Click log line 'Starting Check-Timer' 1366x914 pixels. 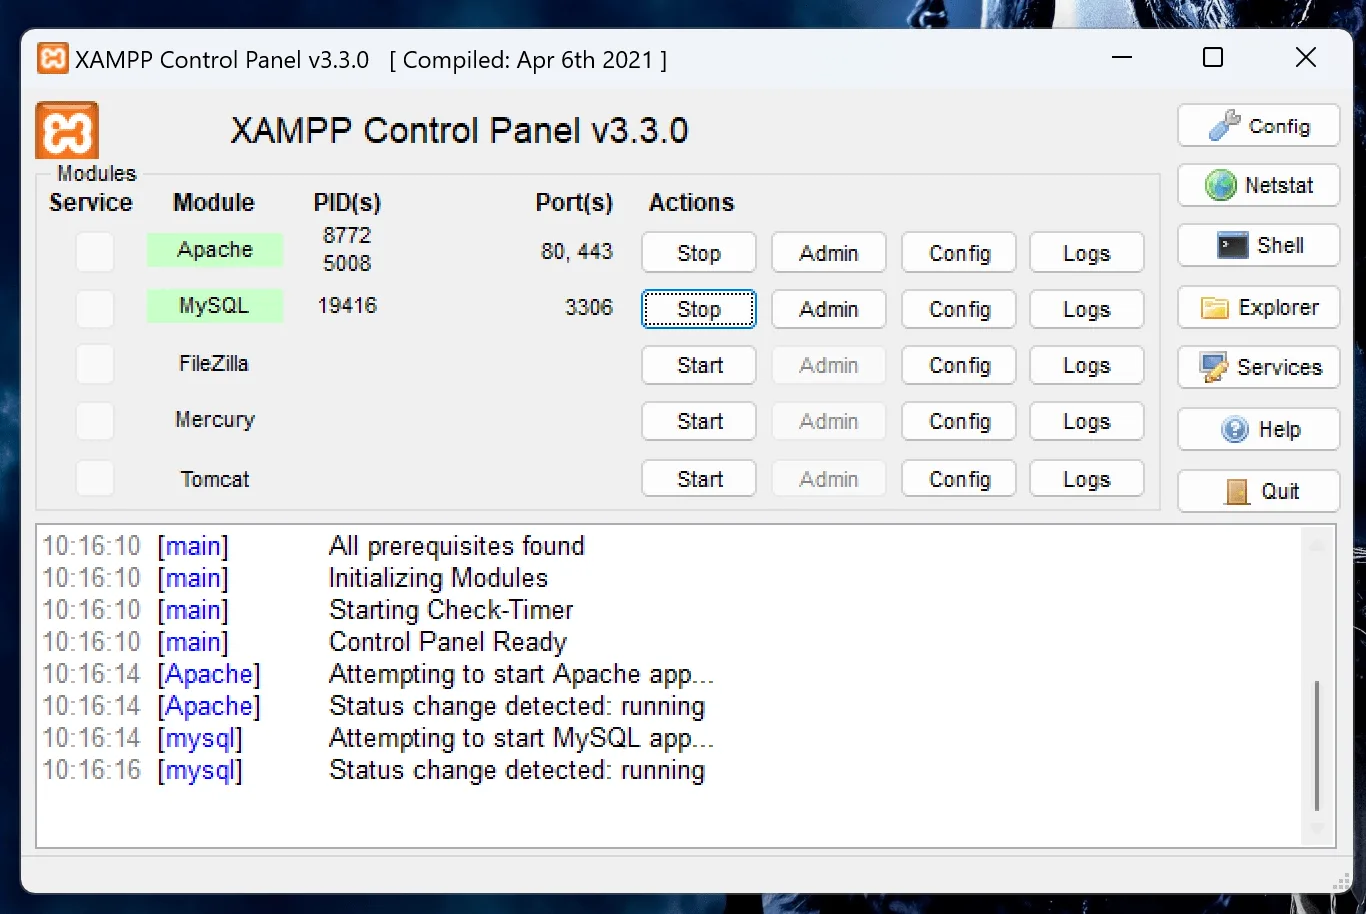451,610
